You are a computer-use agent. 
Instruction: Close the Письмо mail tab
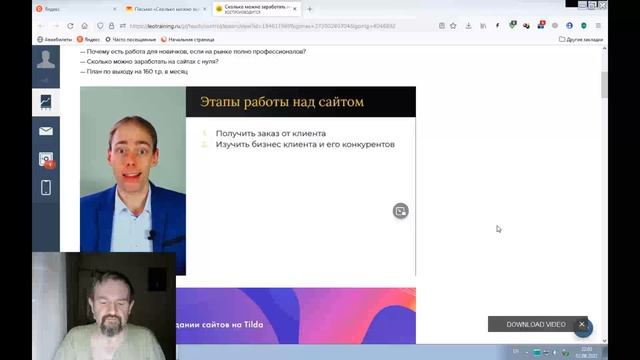point(204,9)
